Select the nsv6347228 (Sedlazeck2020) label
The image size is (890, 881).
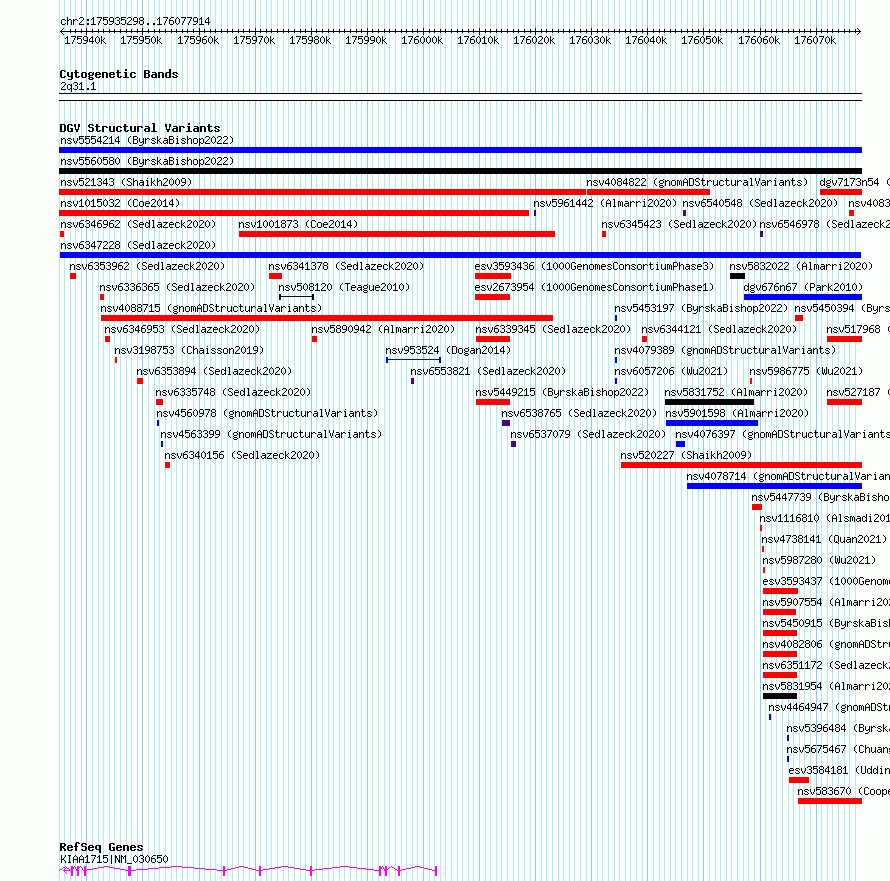(x=138, y=245)
